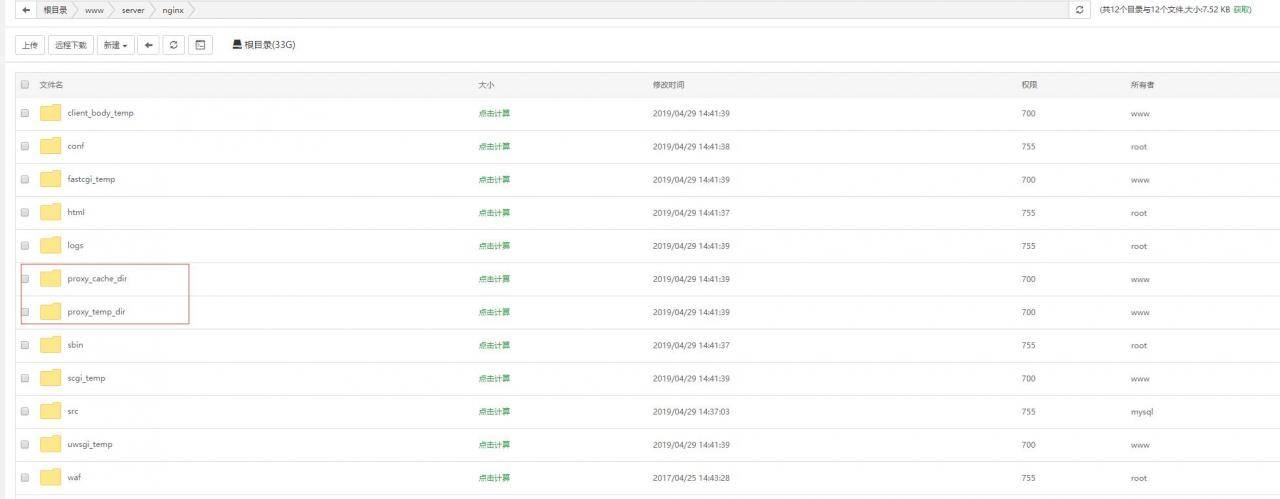
Task: Toggle the select-all checkbox in the 文件名 header
Action: point(25,85)
